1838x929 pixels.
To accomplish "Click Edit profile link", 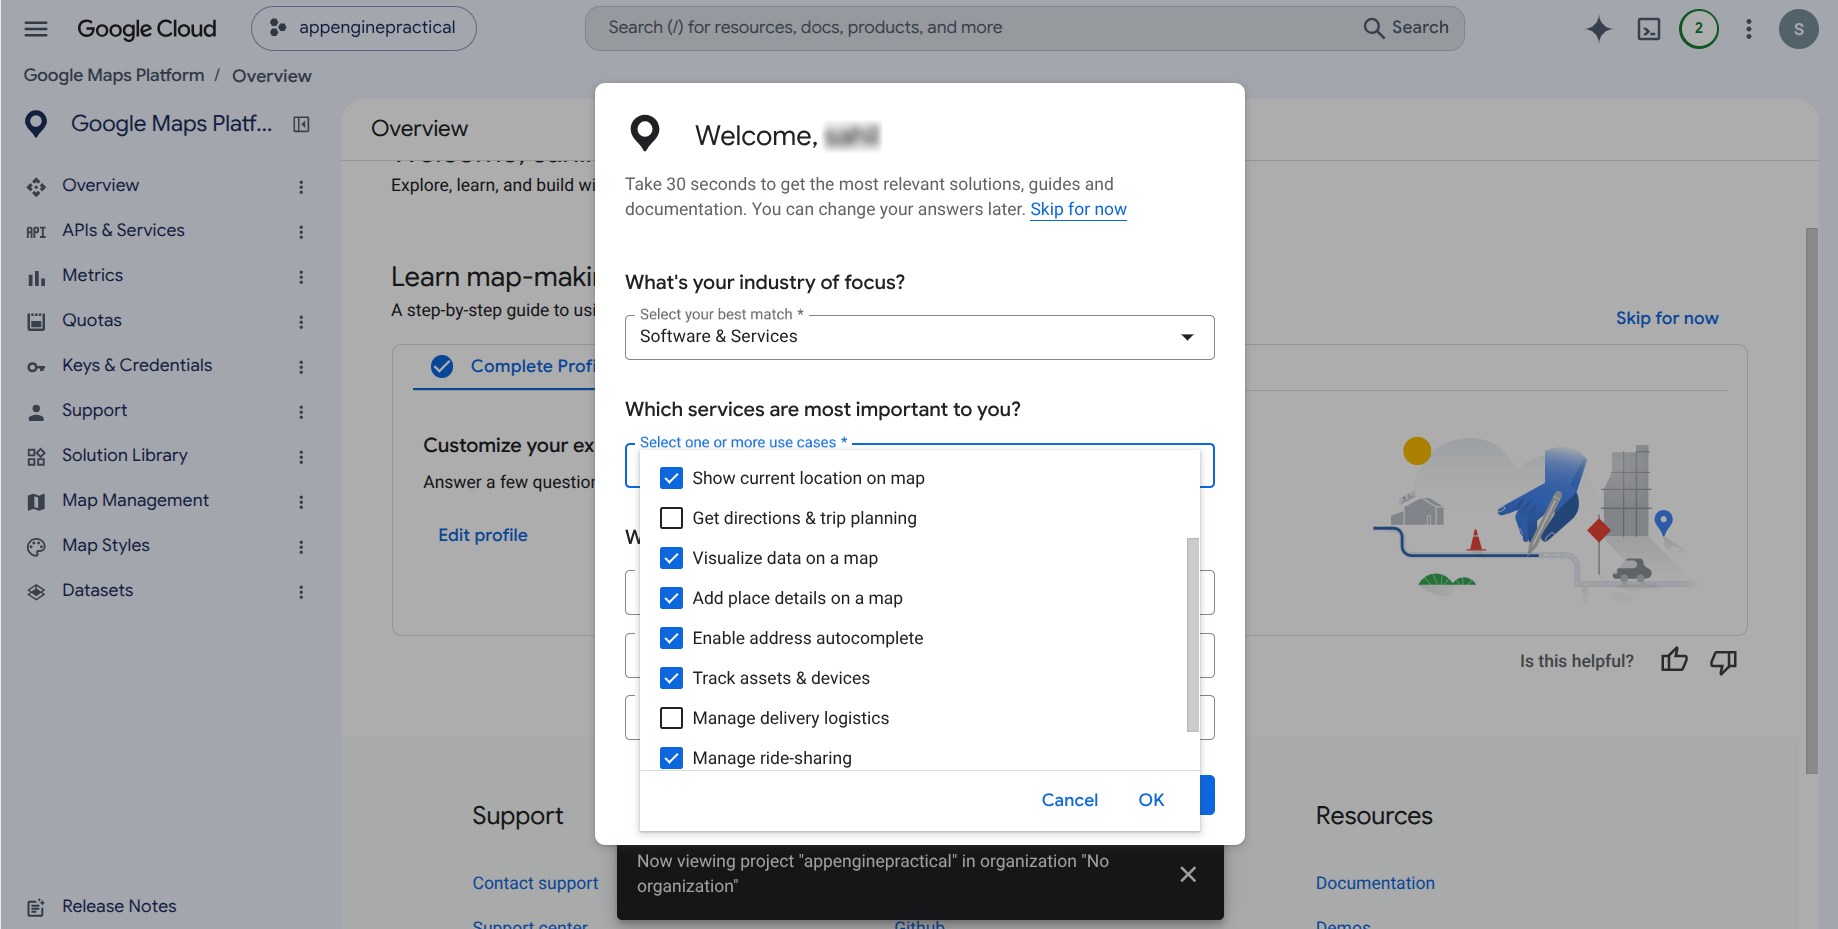I will (483, 535).
